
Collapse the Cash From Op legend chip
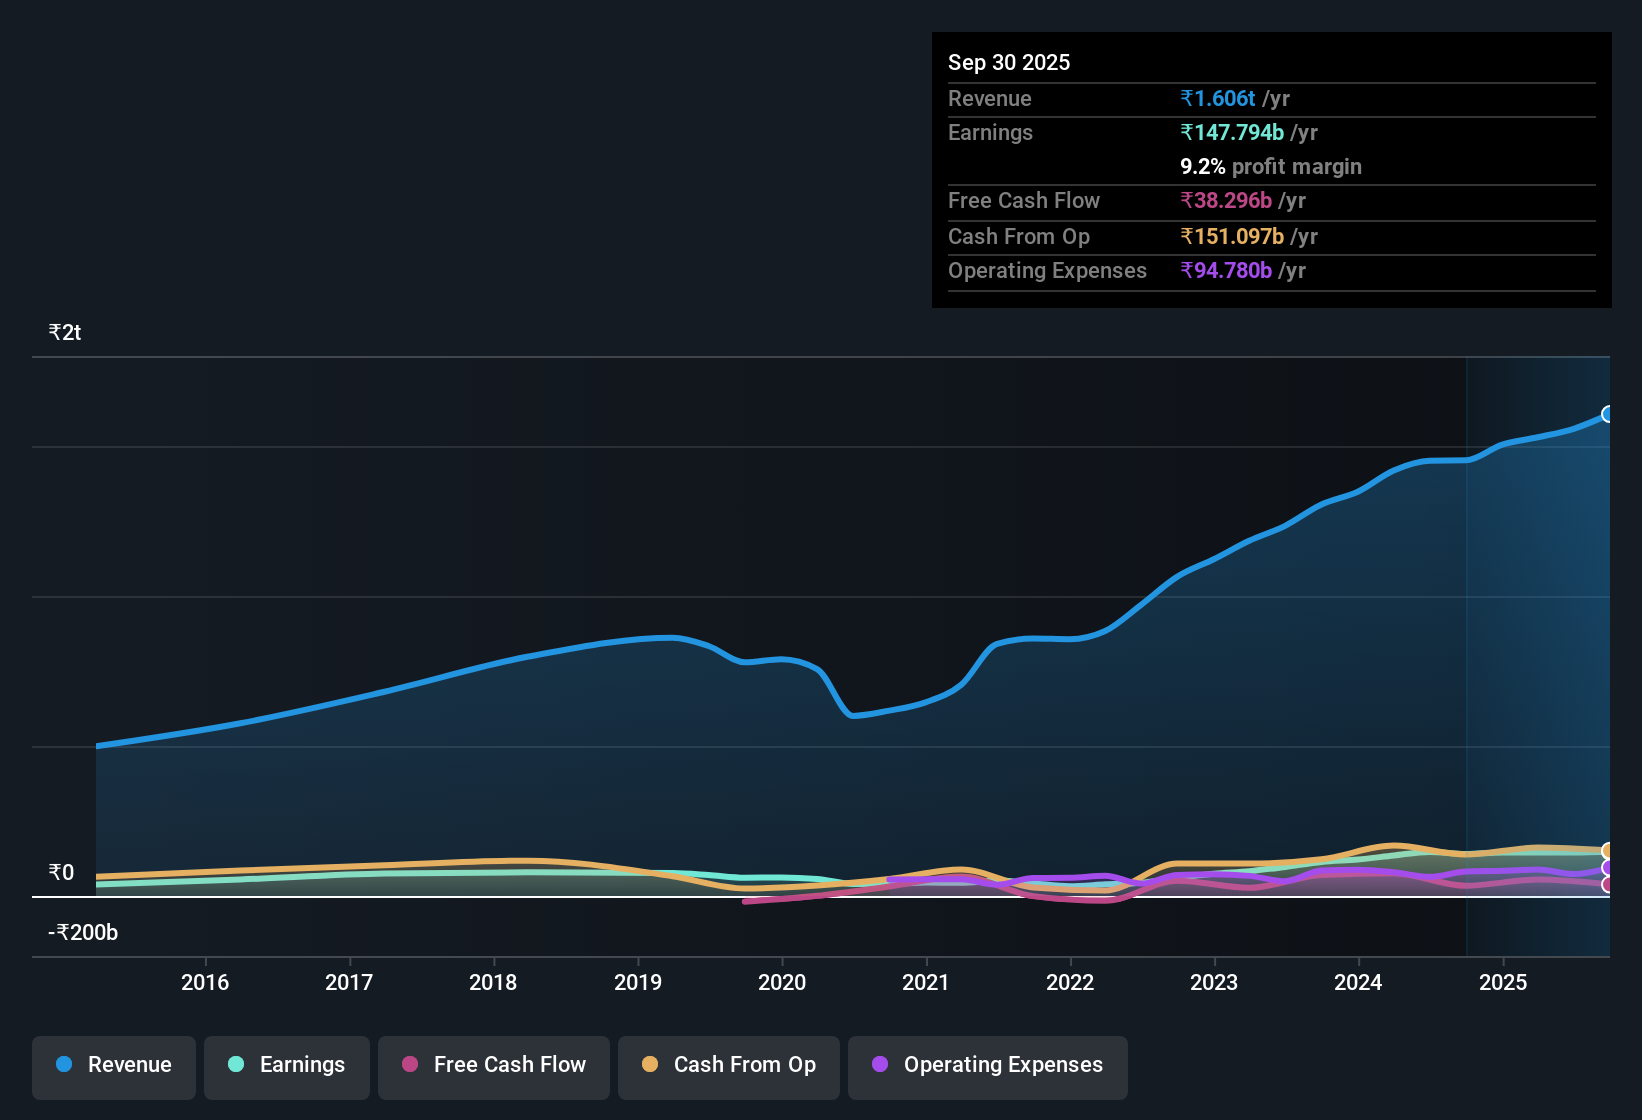coord(728,1066)
